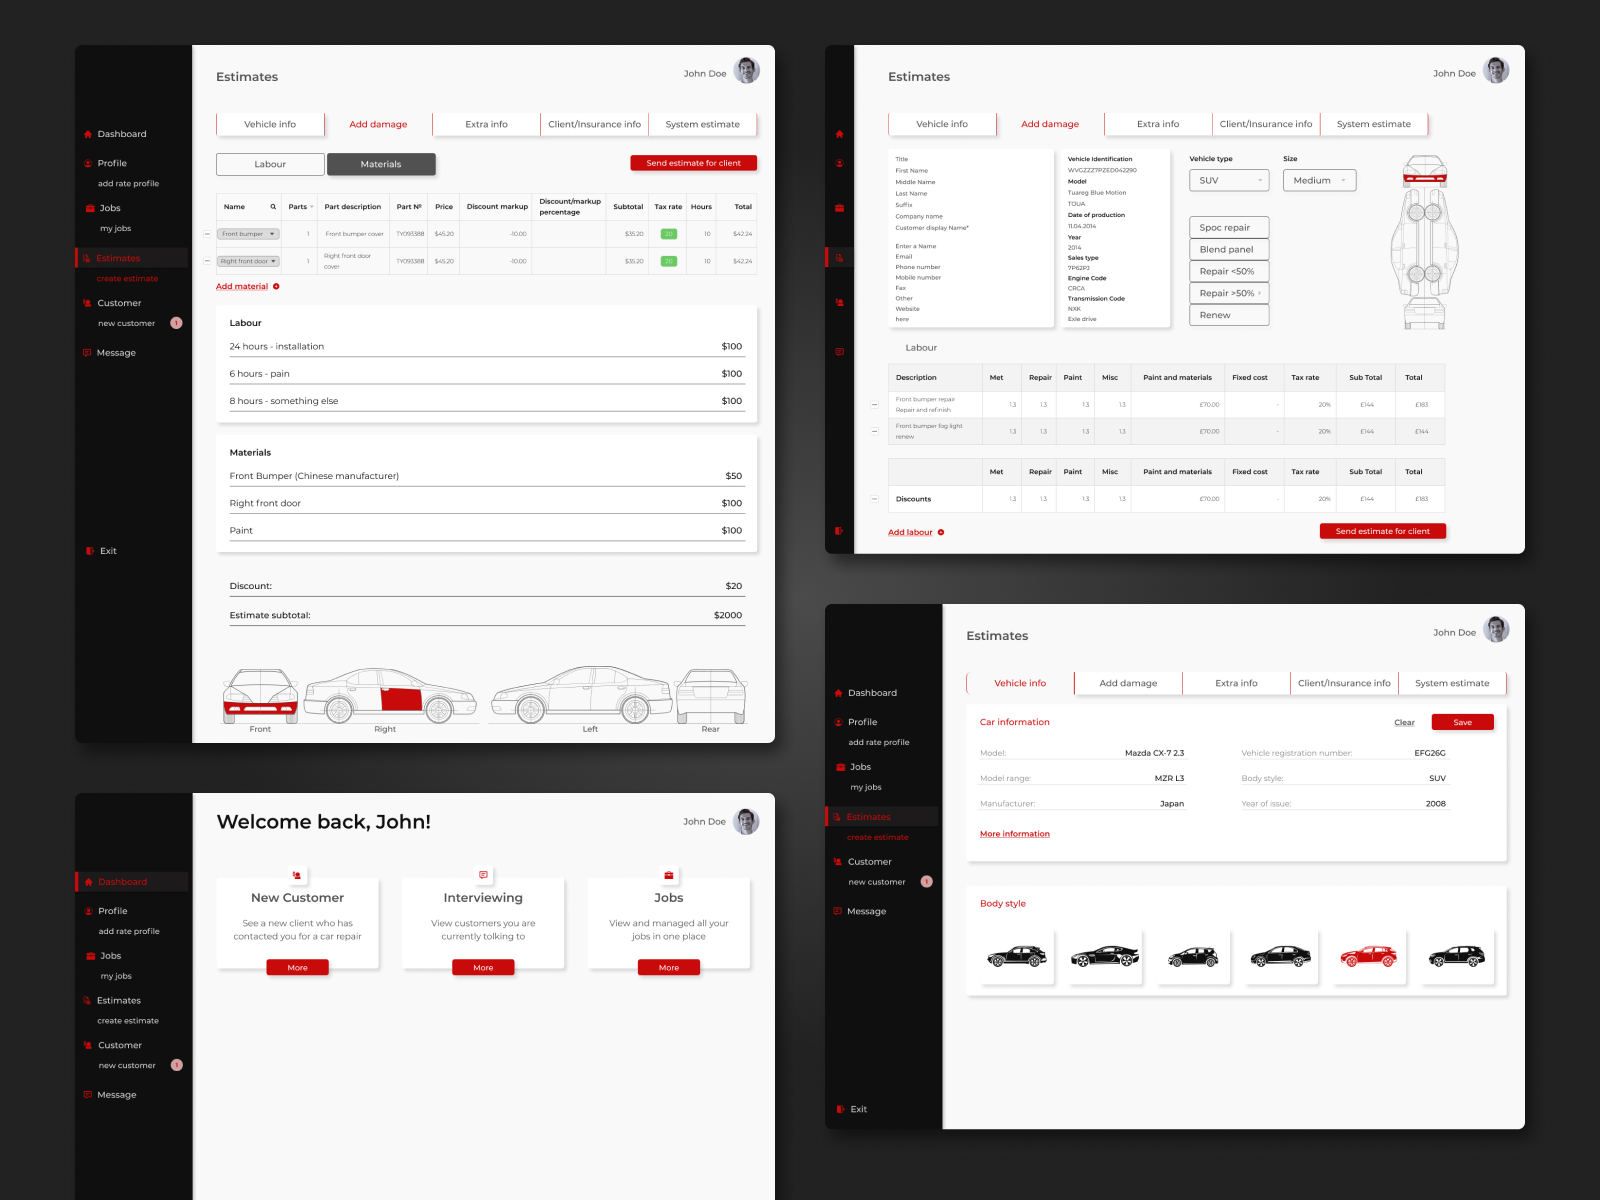Click Send estimate for client button
Viewport: 1600px width, 1200px height.
tap(693, 163)
